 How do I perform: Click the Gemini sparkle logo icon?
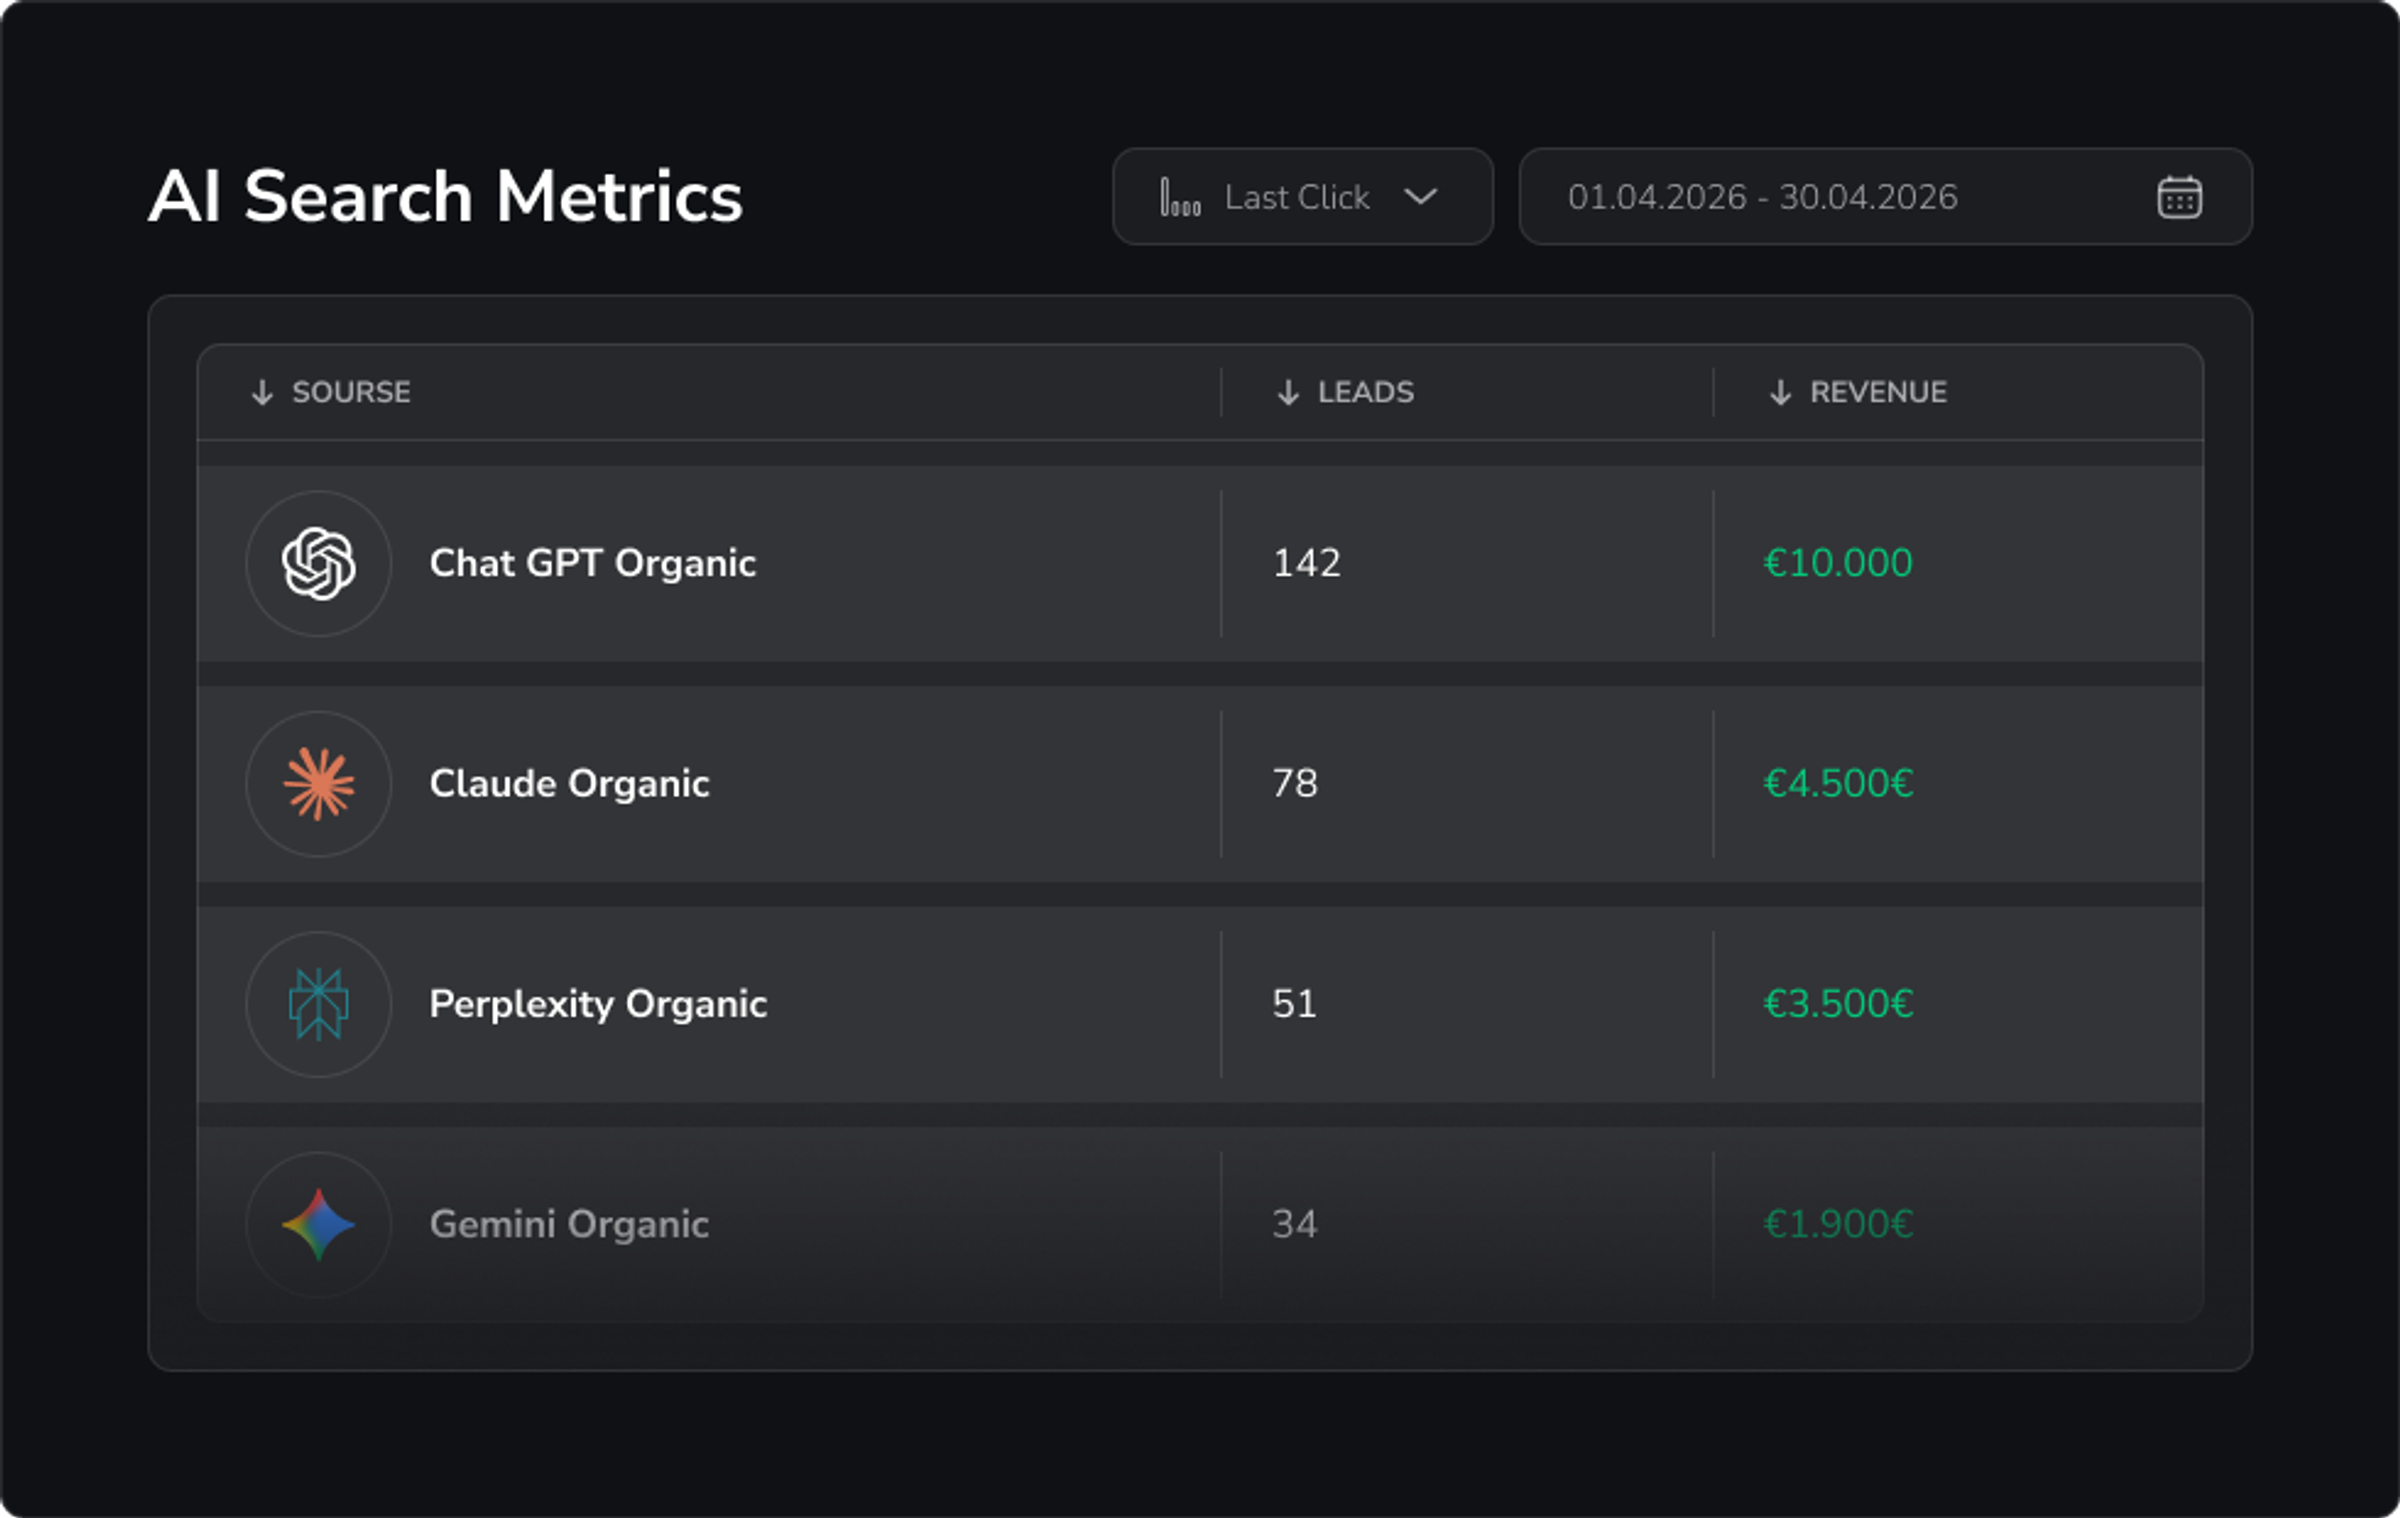319,1224
